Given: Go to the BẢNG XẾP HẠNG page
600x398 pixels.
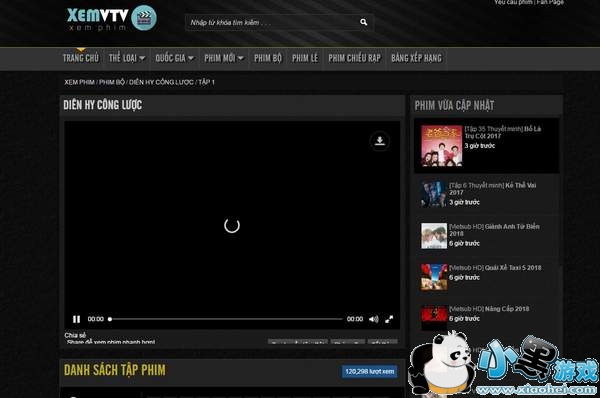Looking at the screenshot, I should click(x=416, y=58).
